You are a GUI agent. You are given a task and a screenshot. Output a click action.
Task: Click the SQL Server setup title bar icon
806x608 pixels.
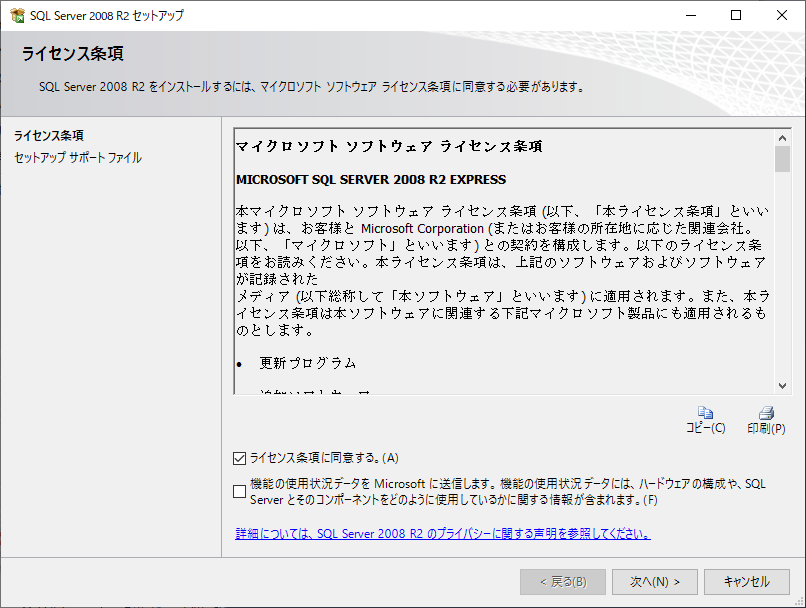(17, 16)
